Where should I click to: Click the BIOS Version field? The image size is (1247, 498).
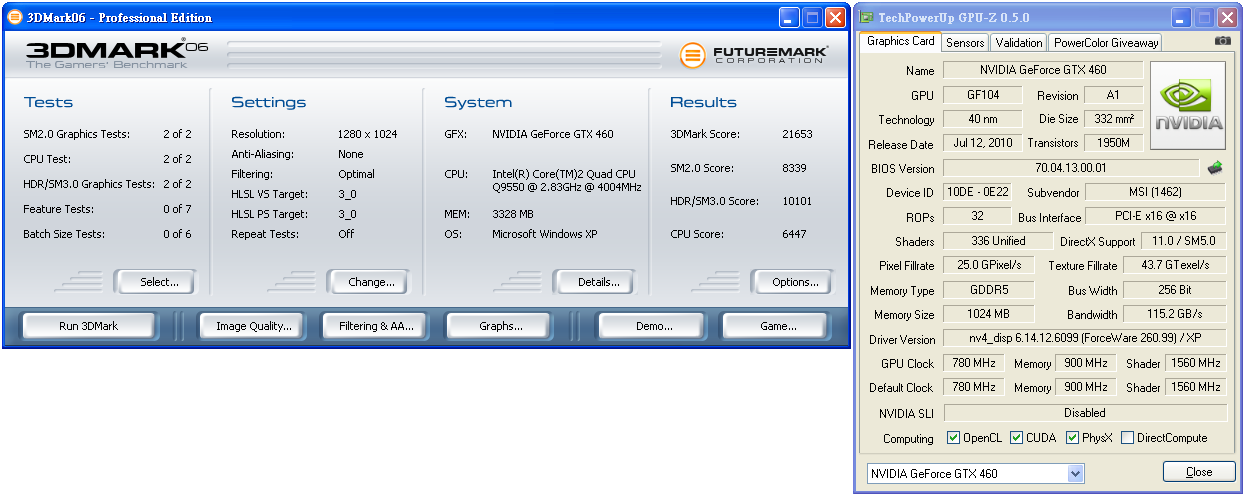[x=1070, y=168]
